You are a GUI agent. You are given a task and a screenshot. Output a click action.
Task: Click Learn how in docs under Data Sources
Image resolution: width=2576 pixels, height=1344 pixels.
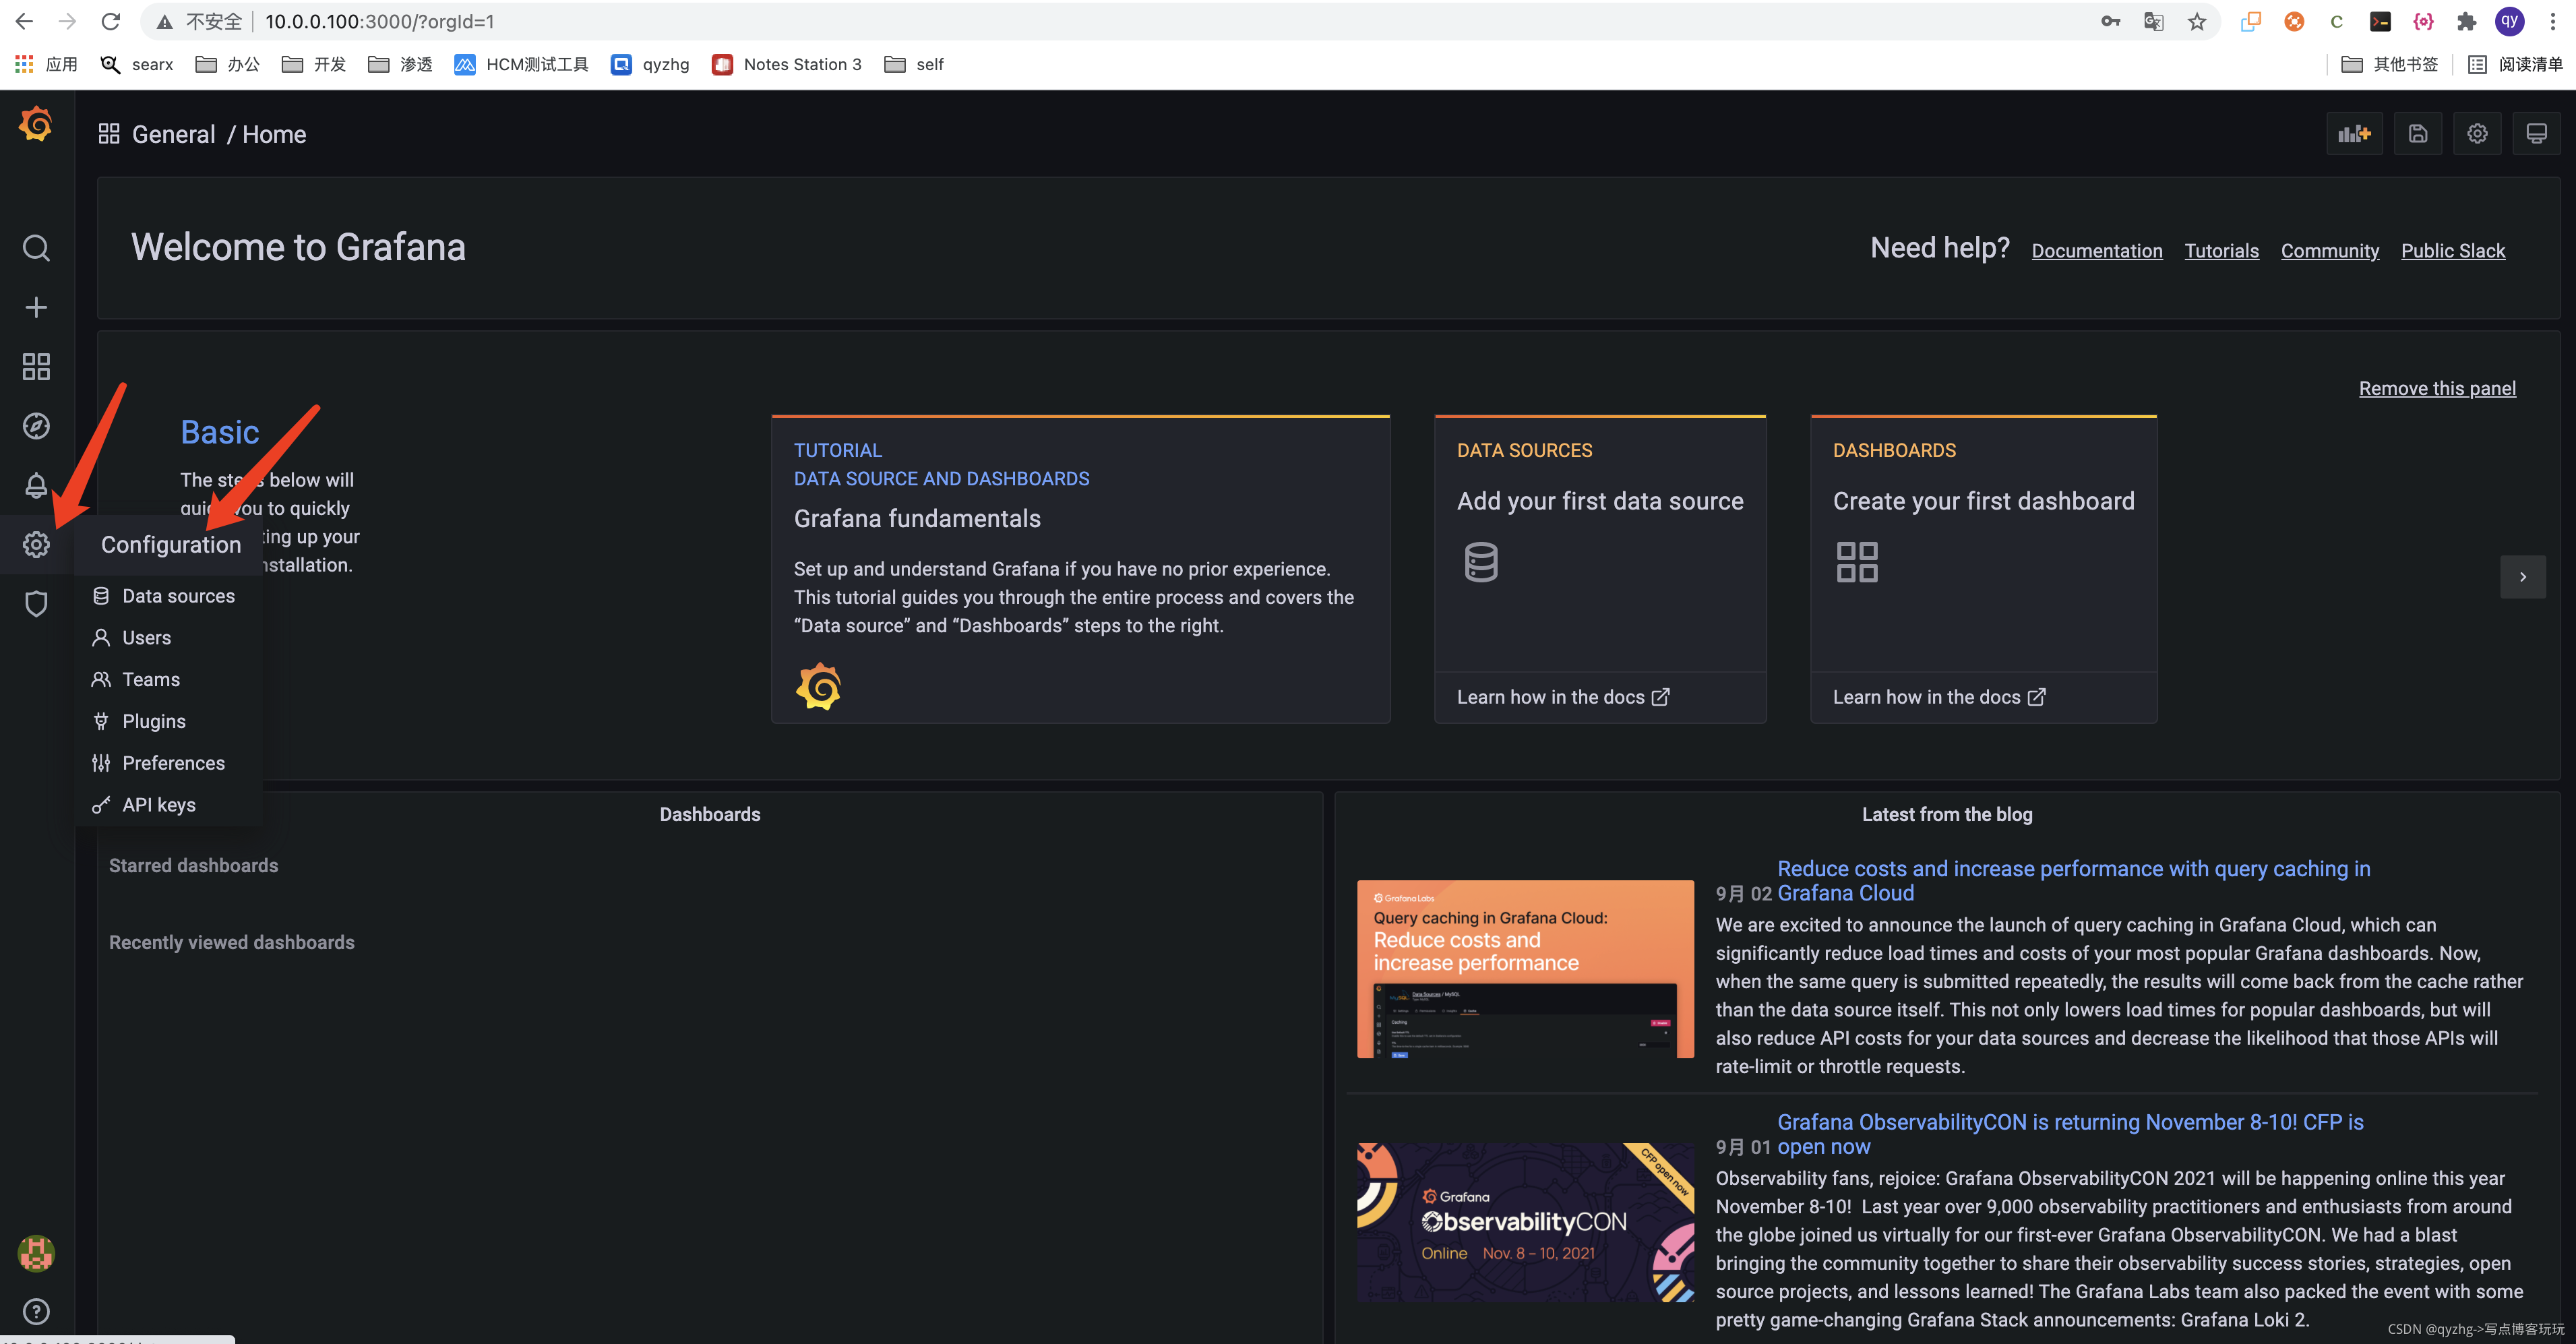click(1562, 697)
